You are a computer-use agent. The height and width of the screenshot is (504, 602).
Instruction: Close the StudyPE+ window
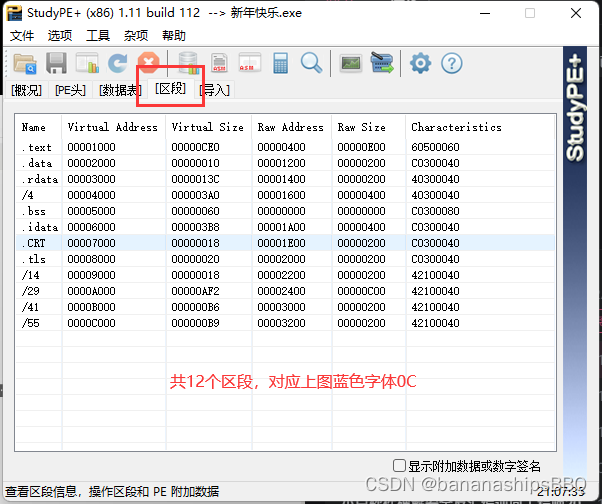[x=576, y=13]
